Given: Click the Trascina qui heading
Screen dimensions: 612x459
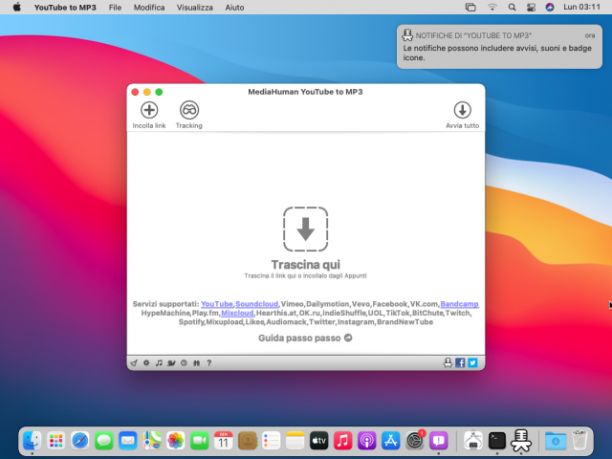Looking at the screenshot, I should click(306, 264).
